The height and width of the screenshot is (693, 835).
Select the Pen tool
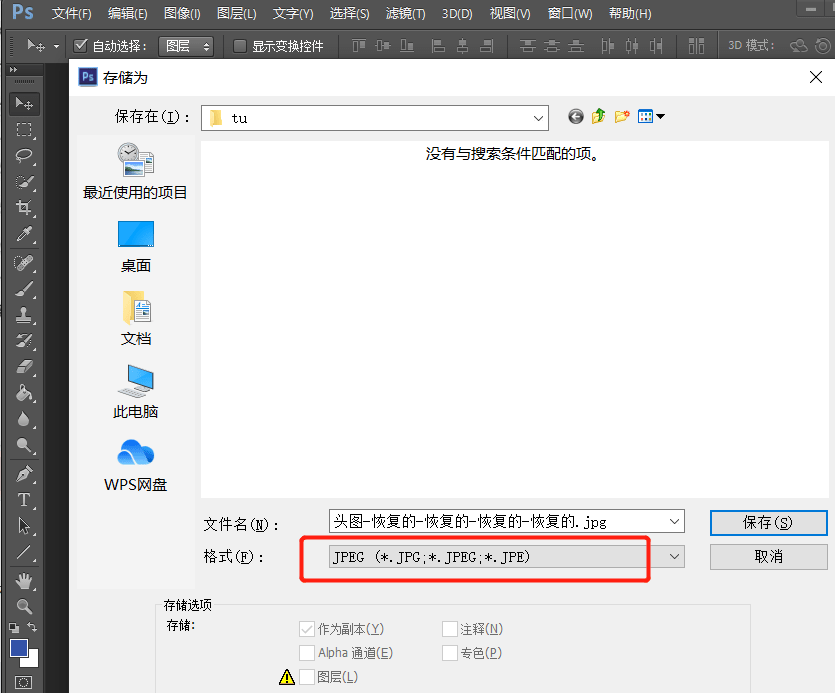point(24,474)
